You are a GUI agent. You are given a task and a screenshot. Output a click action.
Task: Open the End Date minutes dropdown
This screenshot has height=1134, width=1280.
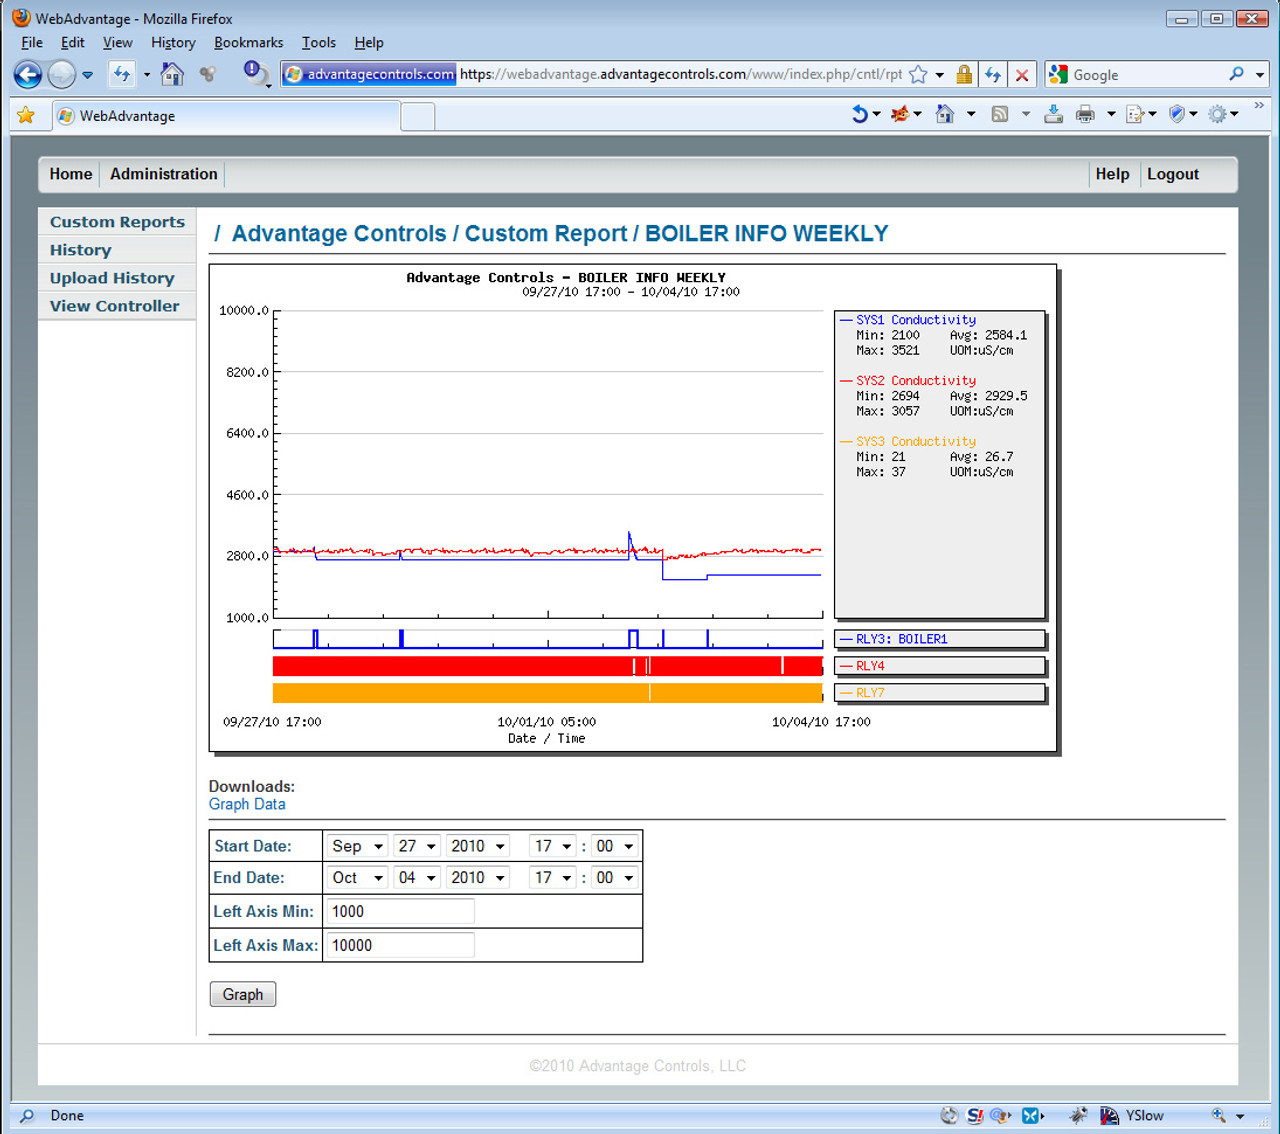pyautogui.click(x=615, y=878)
